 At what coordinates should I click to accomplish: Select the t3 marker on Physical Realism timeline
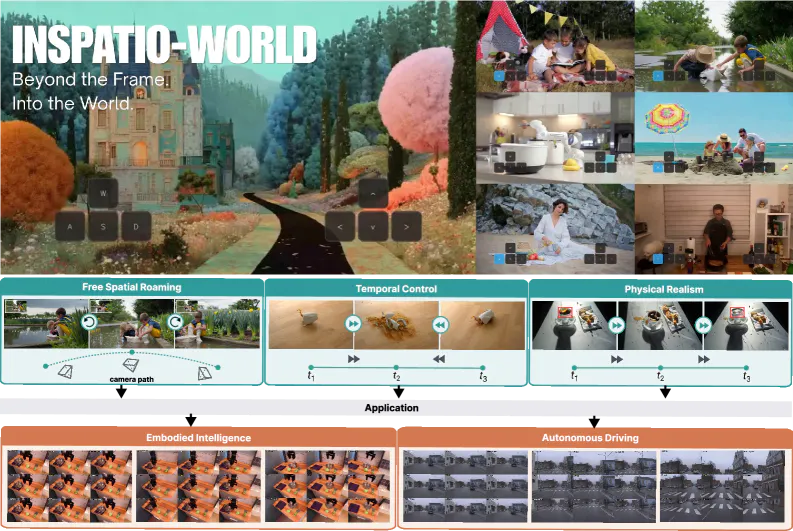click(x=746, y=368)
